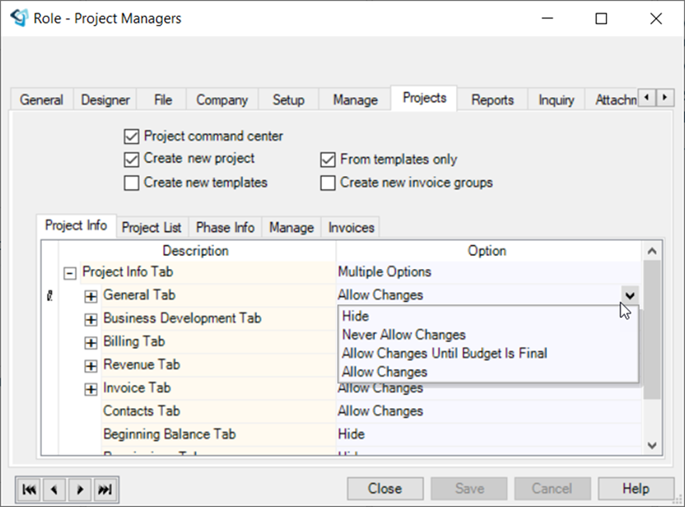Screen dimensions: 685x507
Task: Choose Never Allow Changes from list
Action: [x=403, y=335]
